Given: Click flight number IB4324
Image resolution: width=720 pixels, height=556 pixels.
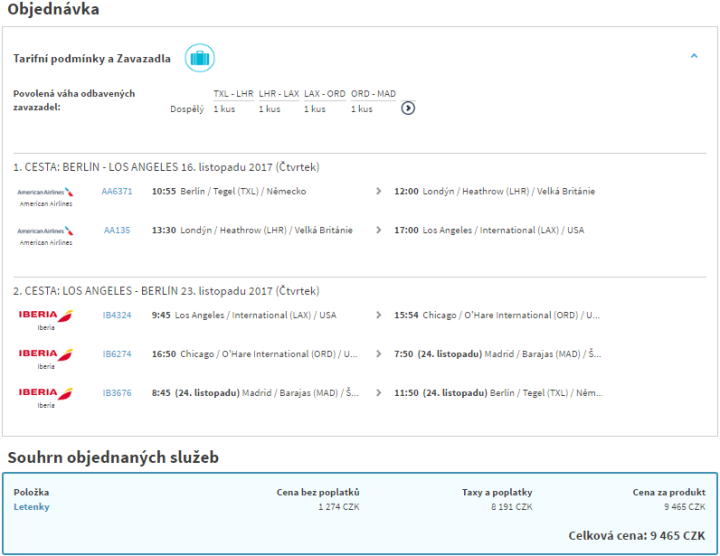Looking at the screenshot, I should (117, 315).
